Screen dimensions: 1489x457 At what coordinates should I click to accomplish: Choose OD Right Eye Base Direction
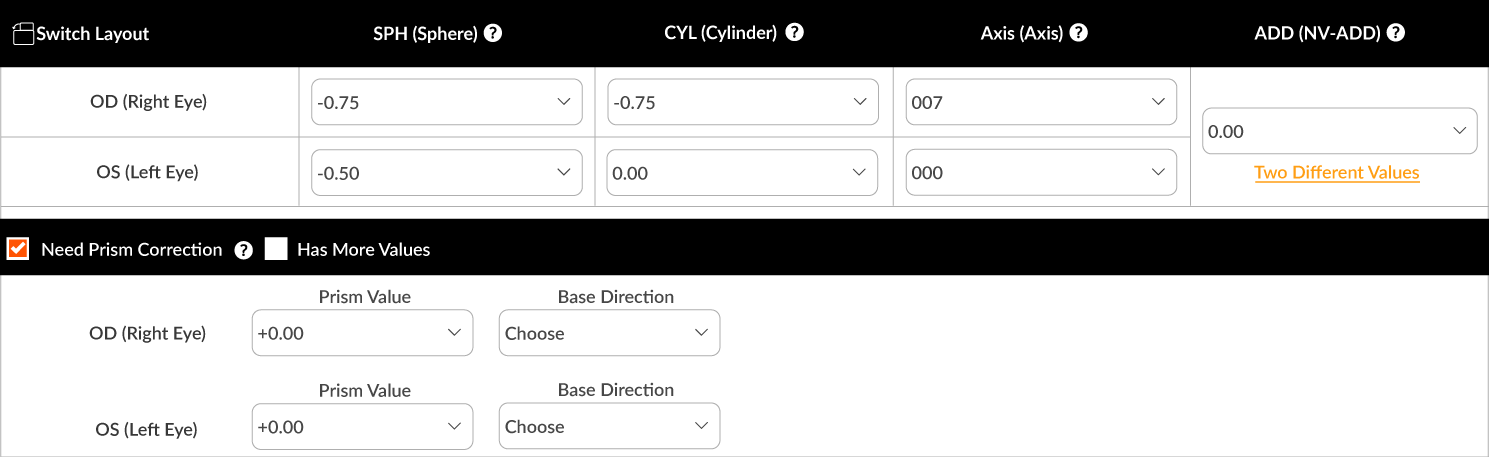click(609, 333)
